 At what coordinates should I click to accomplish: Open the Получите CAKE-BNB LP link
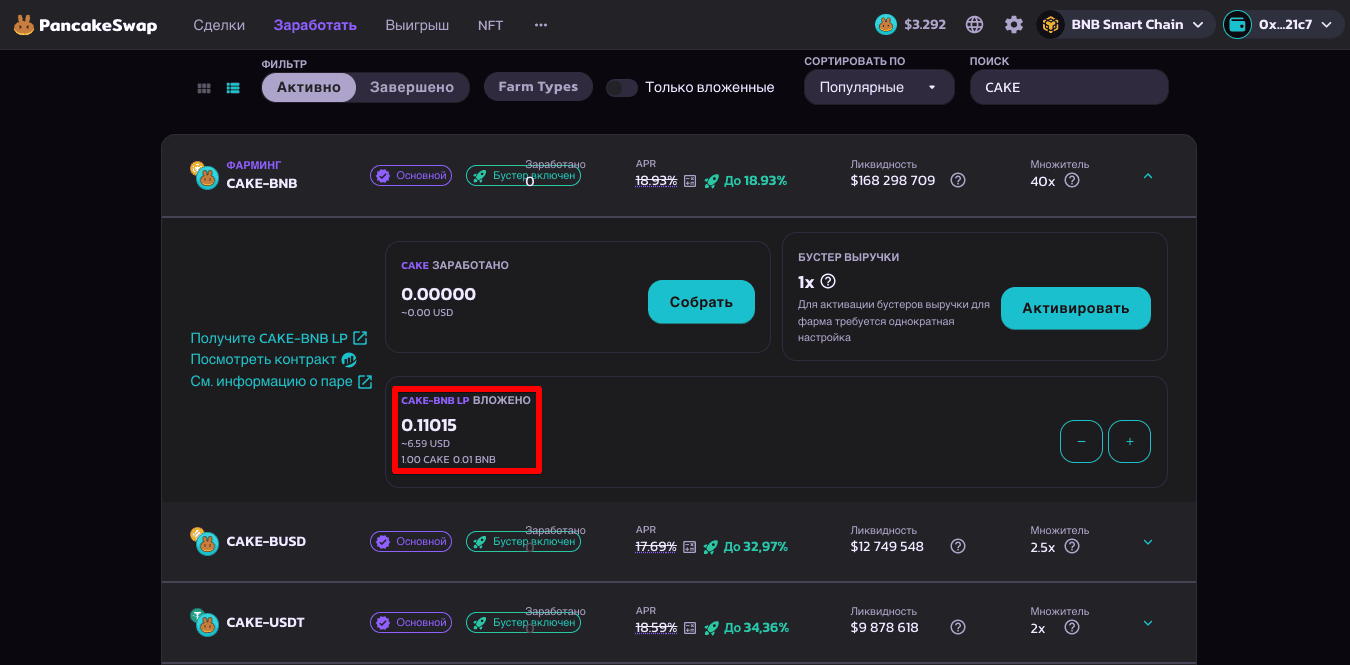click(279, 338)
